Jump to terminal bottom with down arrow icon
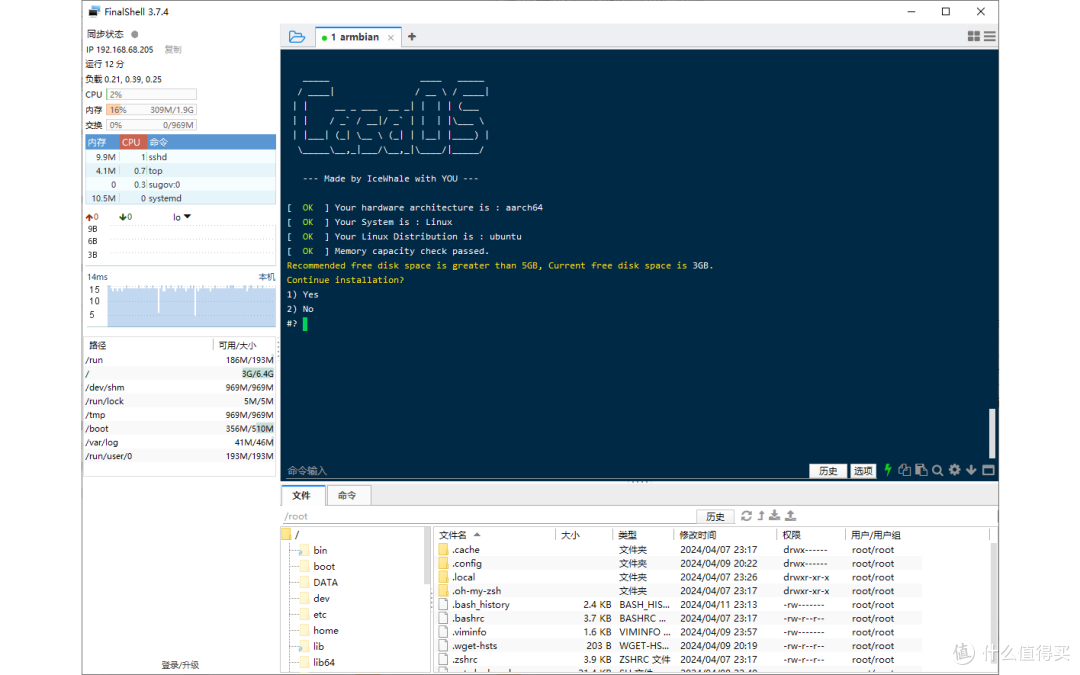The height and width of the screenshot is (675, 1080). 971,470
